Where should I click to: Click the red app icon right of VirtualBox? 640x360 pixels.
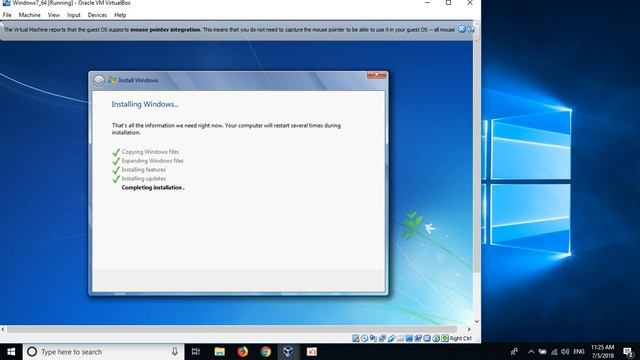coord(312,351)
